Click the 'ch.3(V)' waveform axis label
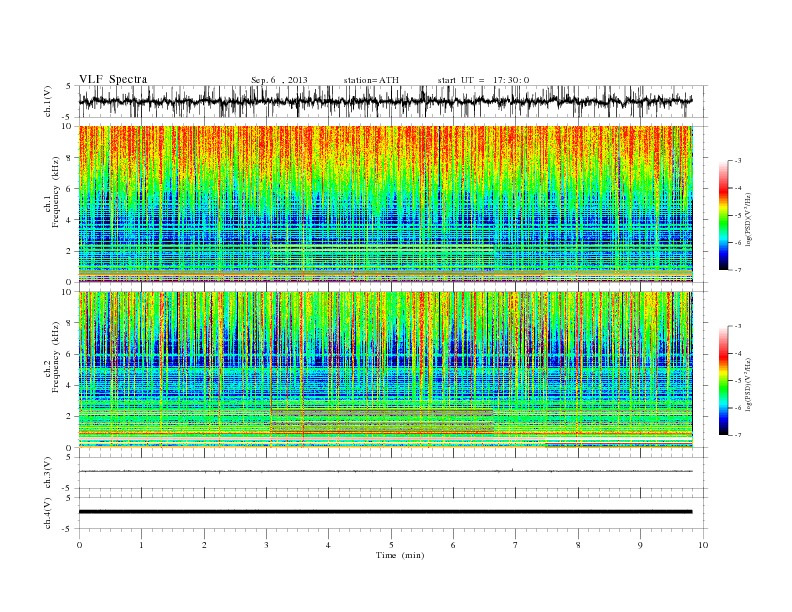This screenshot has width=792, height=612. 48,473
